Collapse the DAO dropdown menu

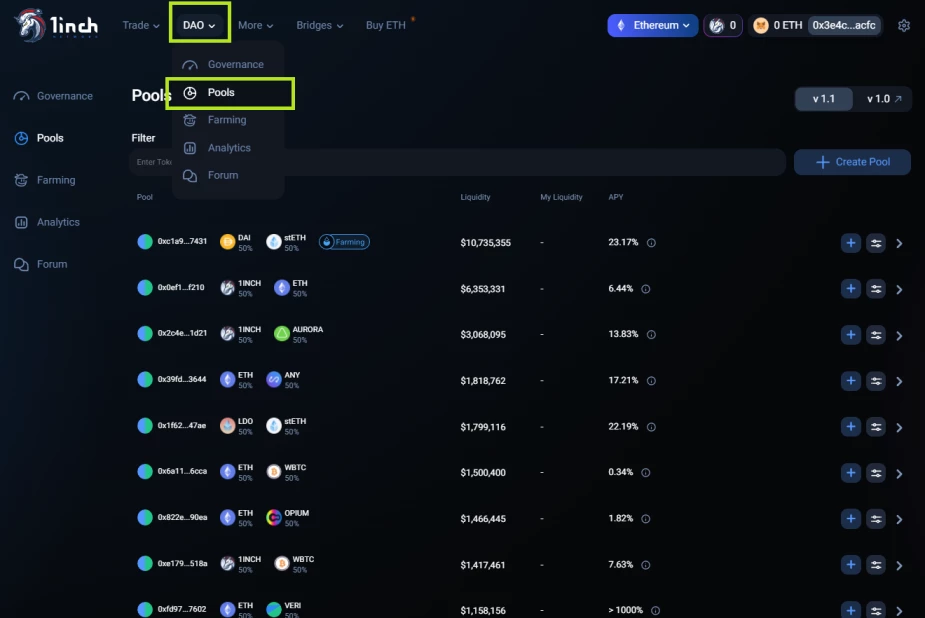[199, 25]
